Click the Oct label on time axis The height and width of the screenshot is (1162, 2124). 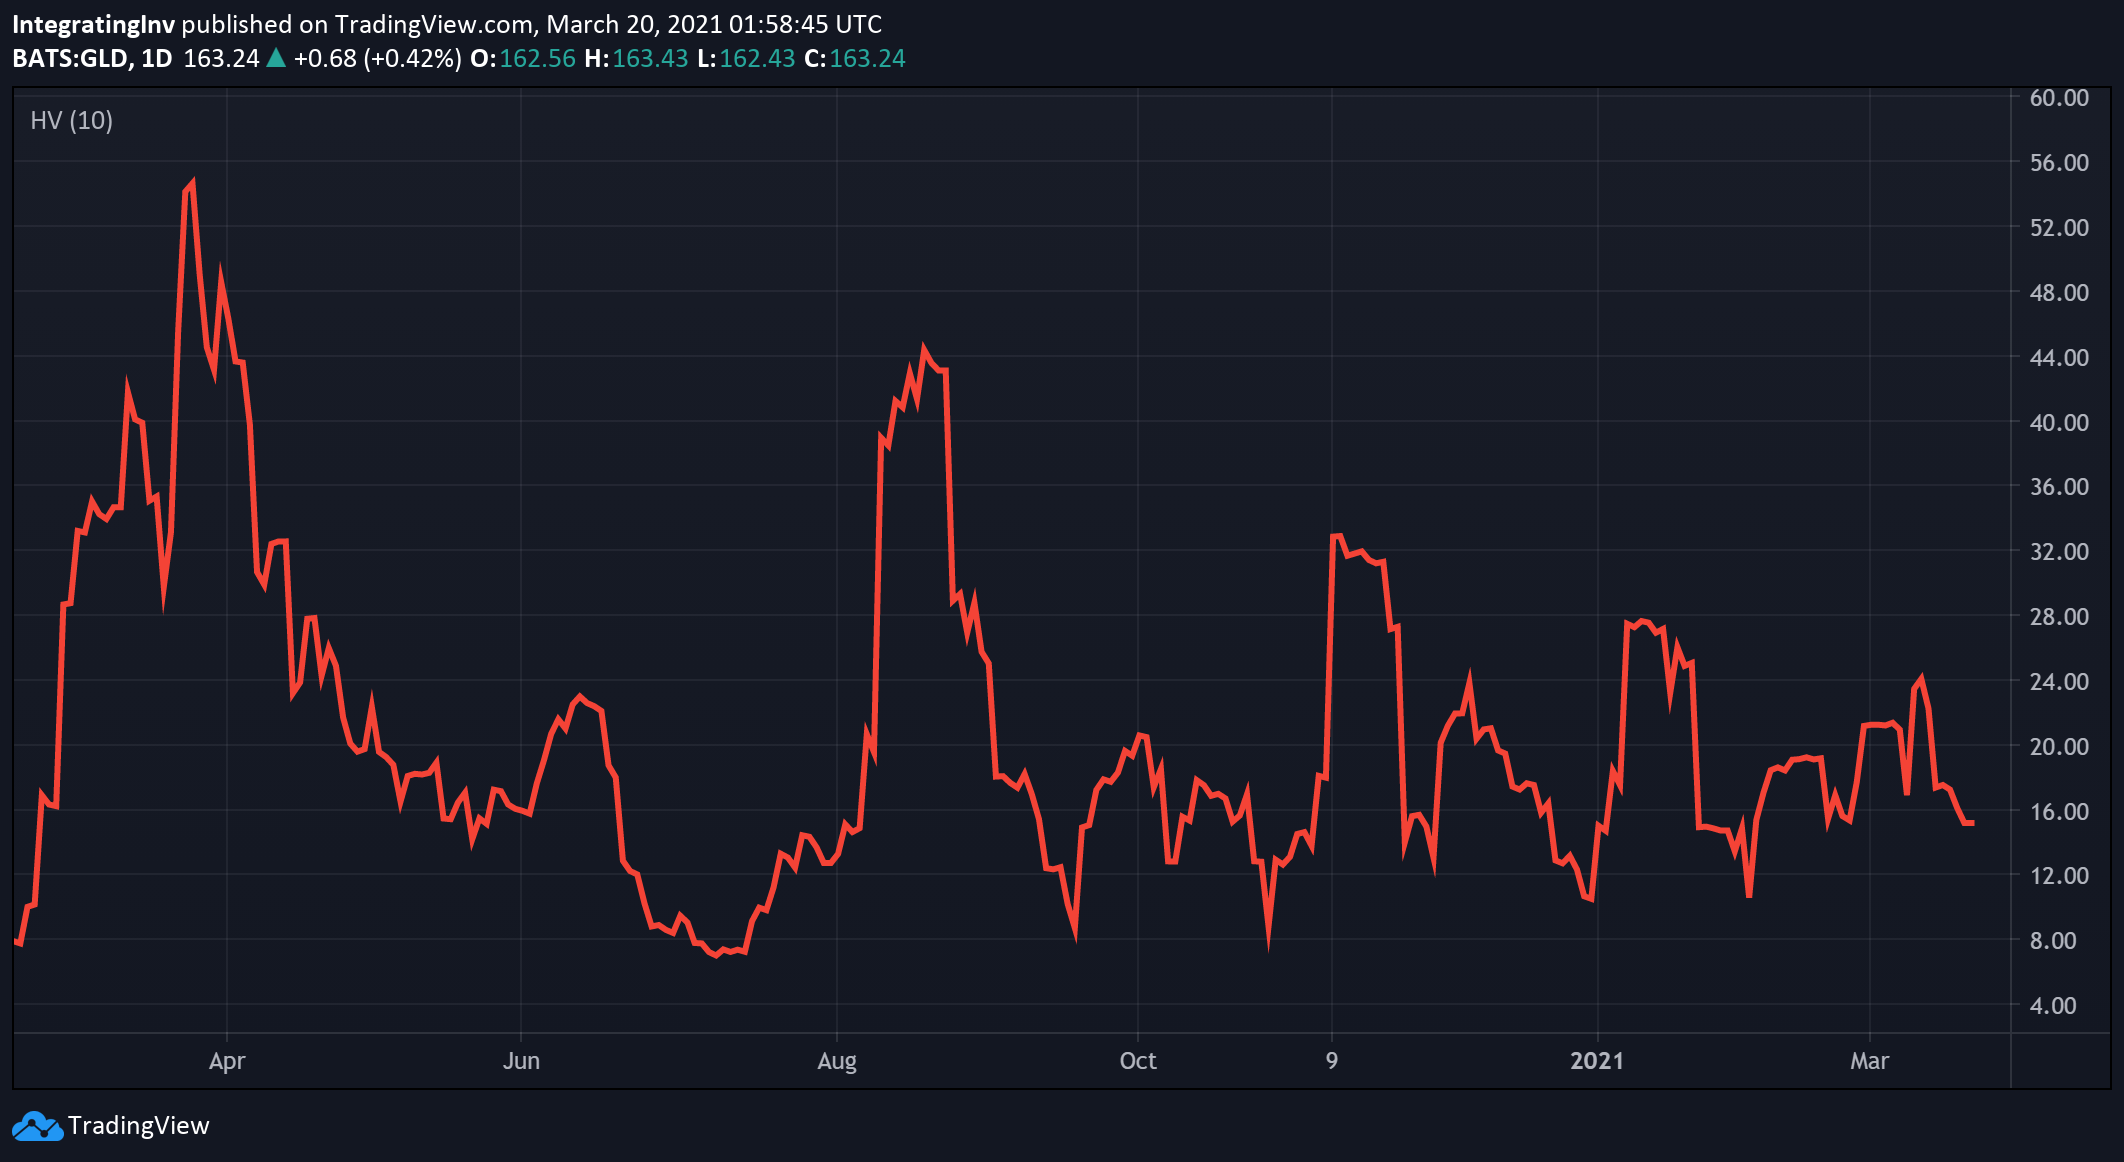[x=1138, y=1061]
